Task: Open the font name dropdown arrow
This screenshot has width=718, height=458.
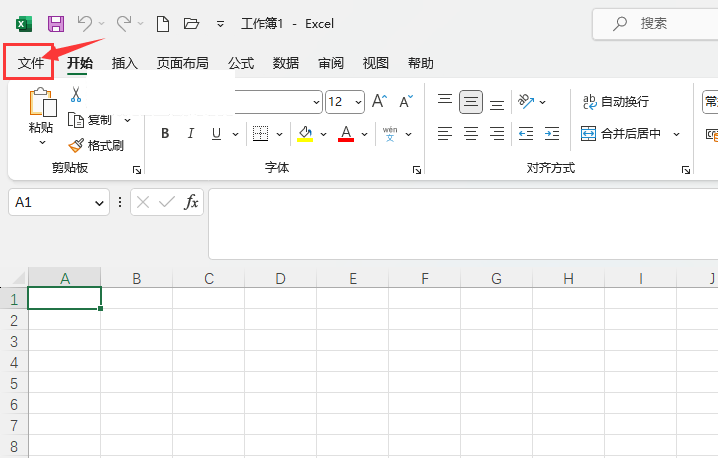Action: click(x=316, y=102)
